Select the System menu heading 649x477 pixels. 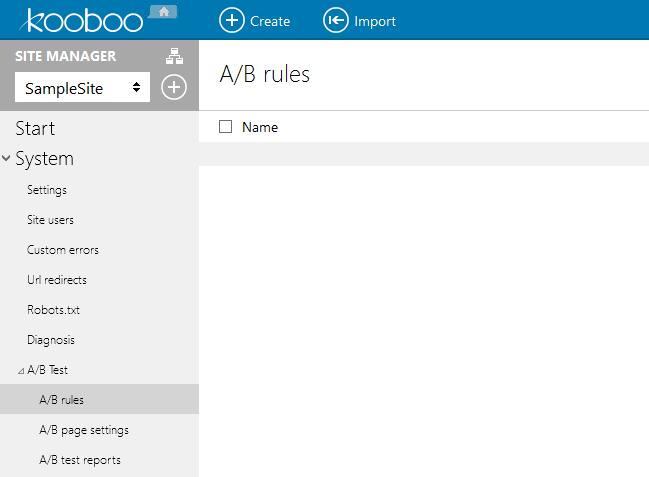[45, 159]
